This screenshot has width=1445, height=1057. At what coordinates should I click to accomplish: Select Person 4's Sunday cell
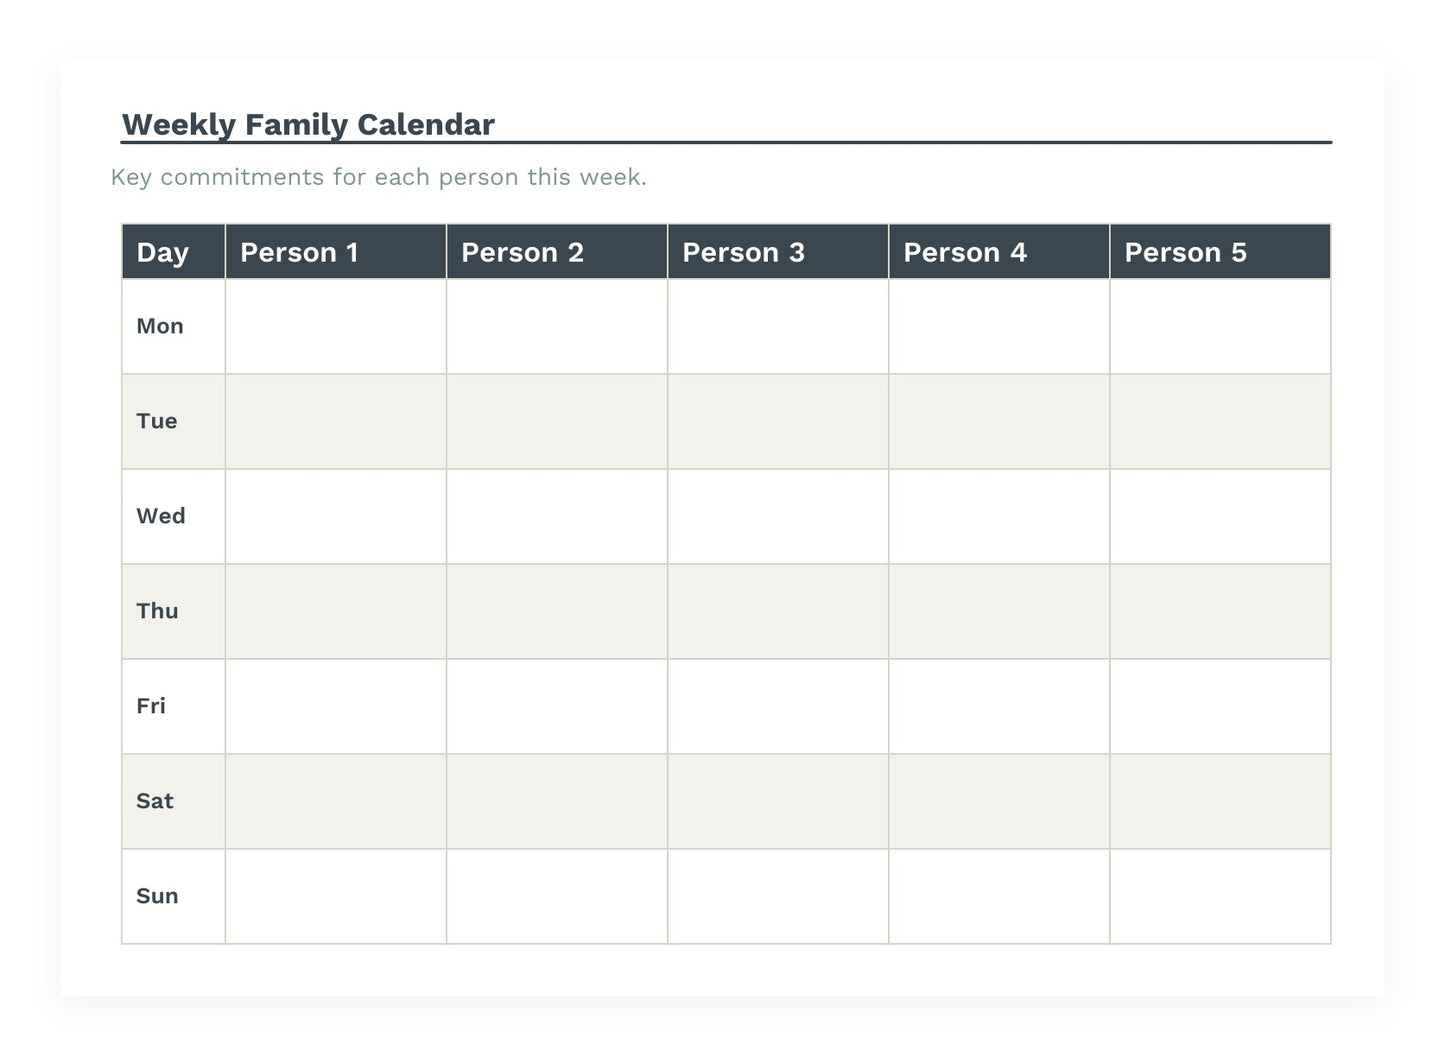click(999, 896)
